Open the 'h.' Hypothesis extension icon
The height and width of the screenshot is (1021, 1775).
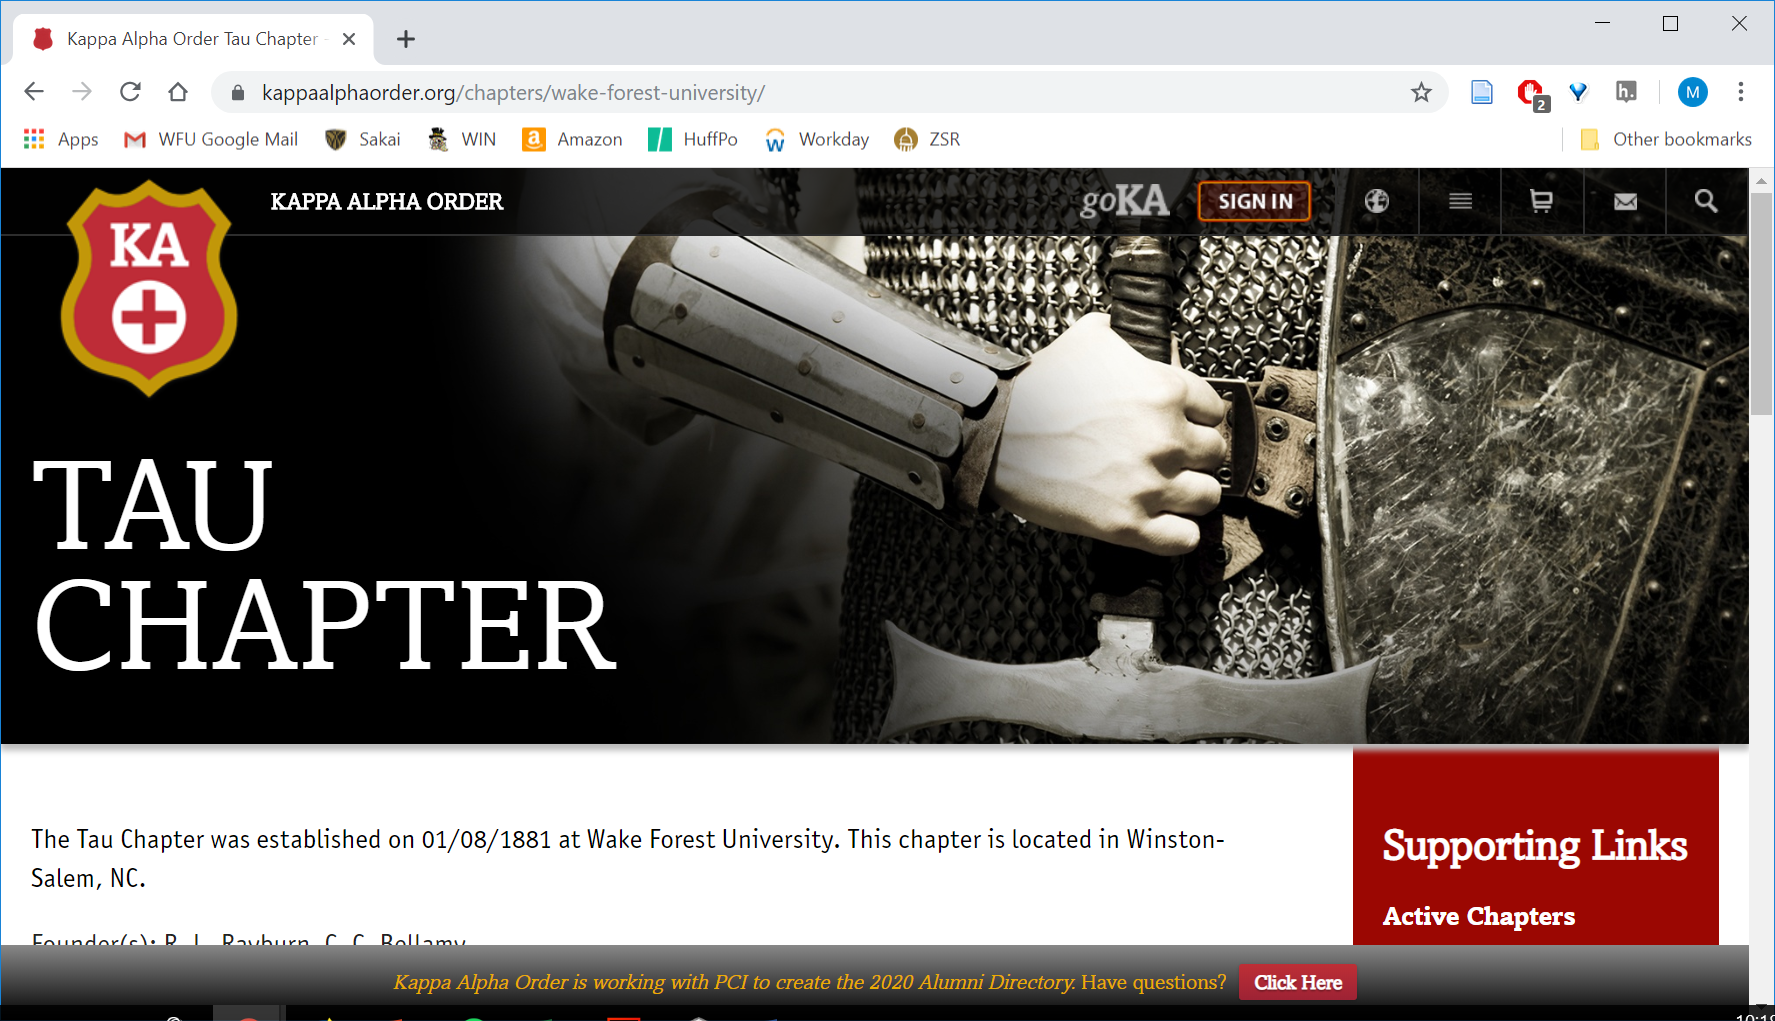(x=1626, y=92)
